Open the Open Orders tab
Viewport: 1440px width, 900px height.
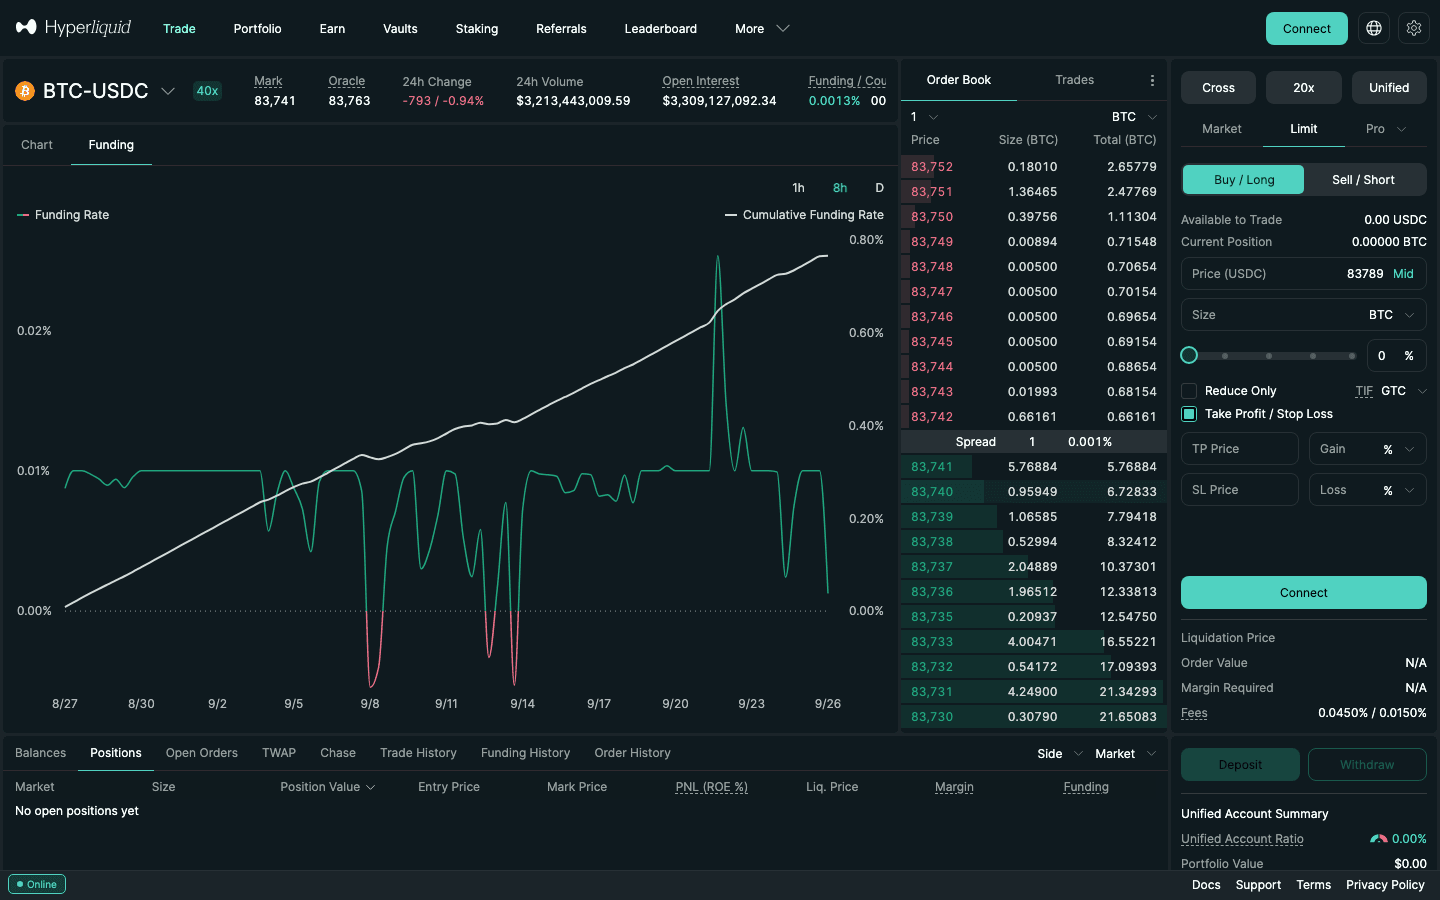202,753
